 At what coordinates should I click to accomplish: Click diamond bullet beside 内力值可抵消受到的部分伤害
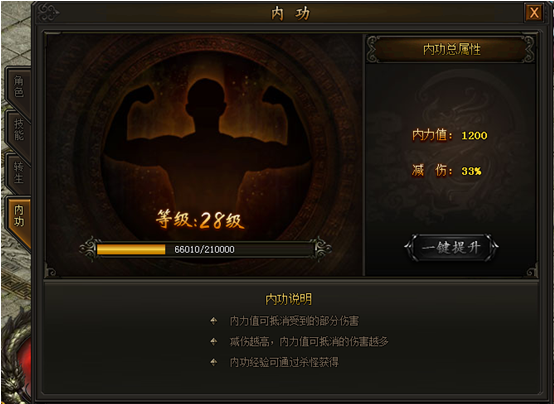[213, 321]
